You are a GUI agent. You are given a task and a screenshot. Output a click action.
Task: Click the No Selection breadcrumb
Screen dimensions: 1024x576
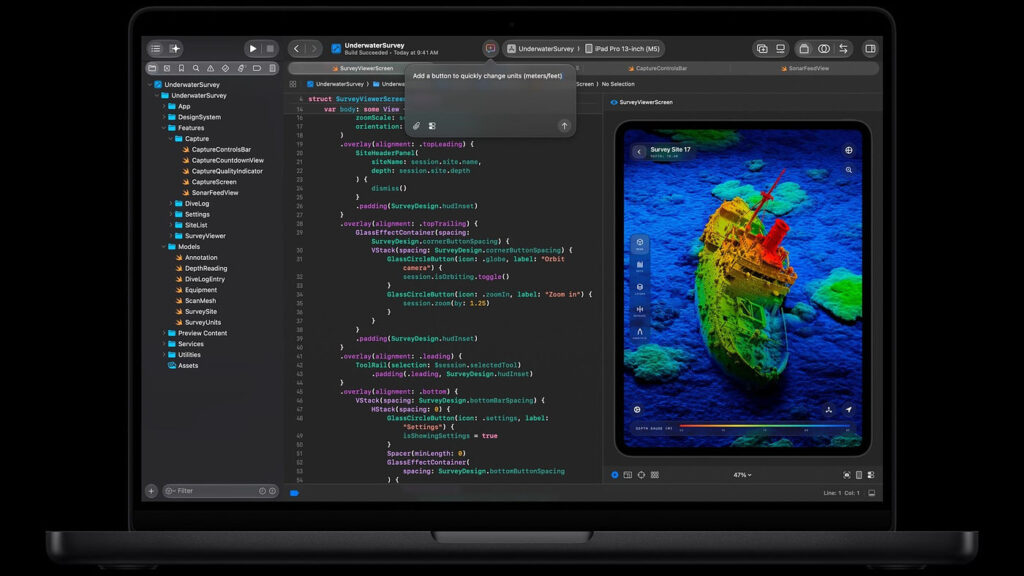(x=618, y=84)
